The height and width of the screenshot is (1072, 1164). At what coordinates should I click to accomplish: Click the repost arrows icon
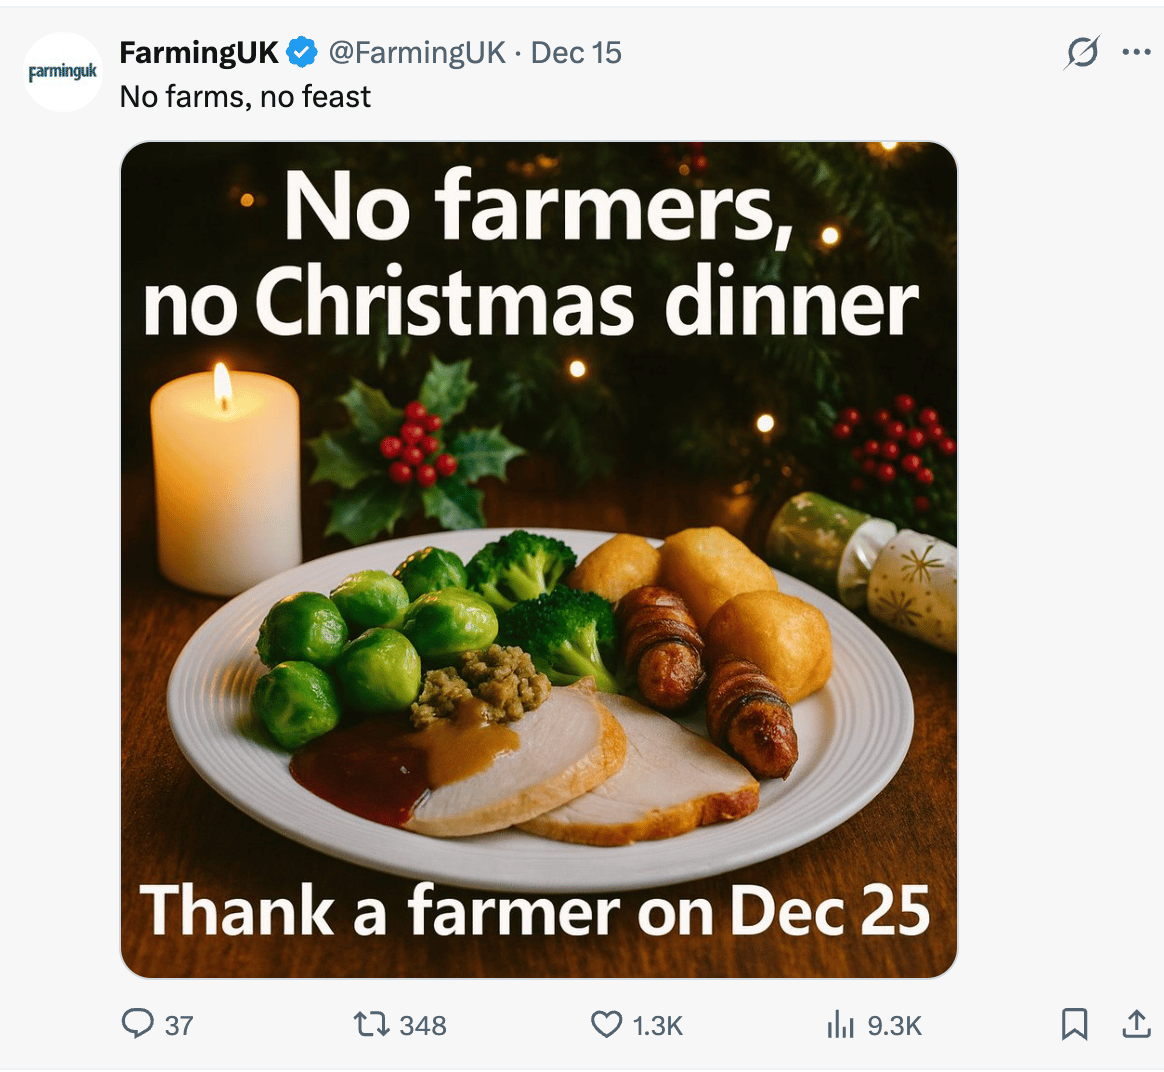pos(371,1024)
